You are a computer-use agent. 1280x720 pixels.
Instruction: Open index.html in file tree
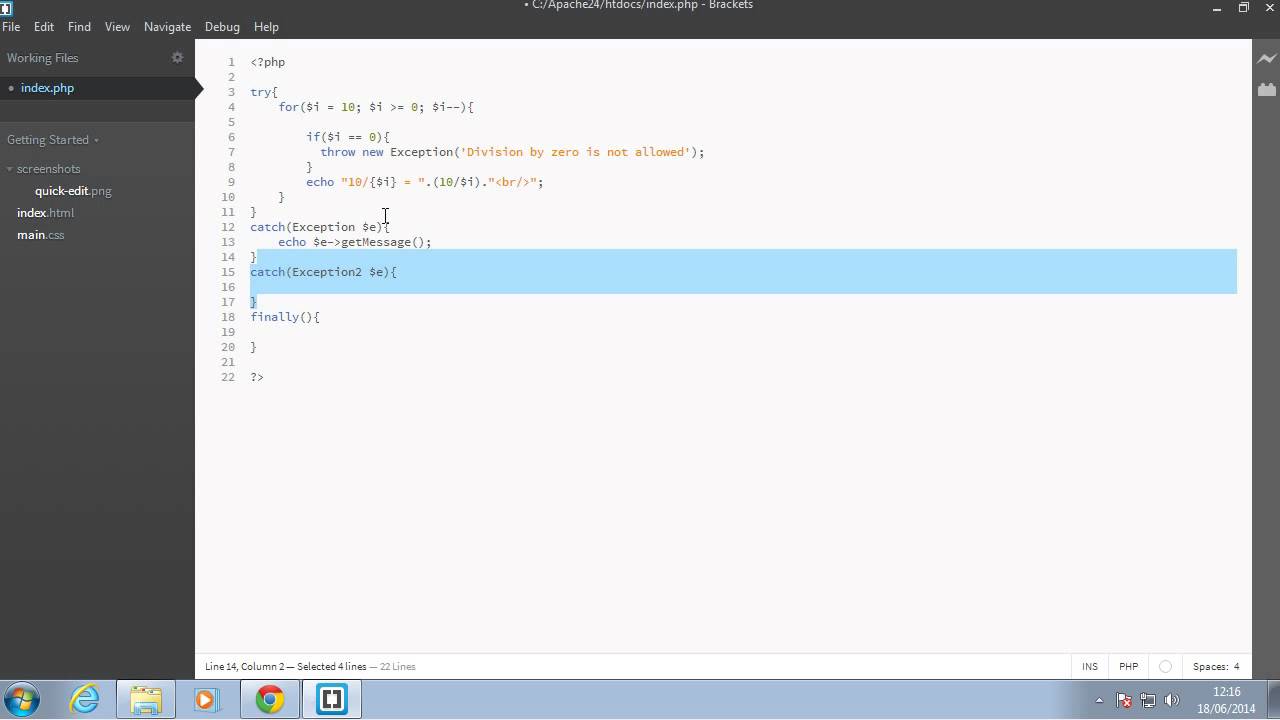tap(45, 213)
